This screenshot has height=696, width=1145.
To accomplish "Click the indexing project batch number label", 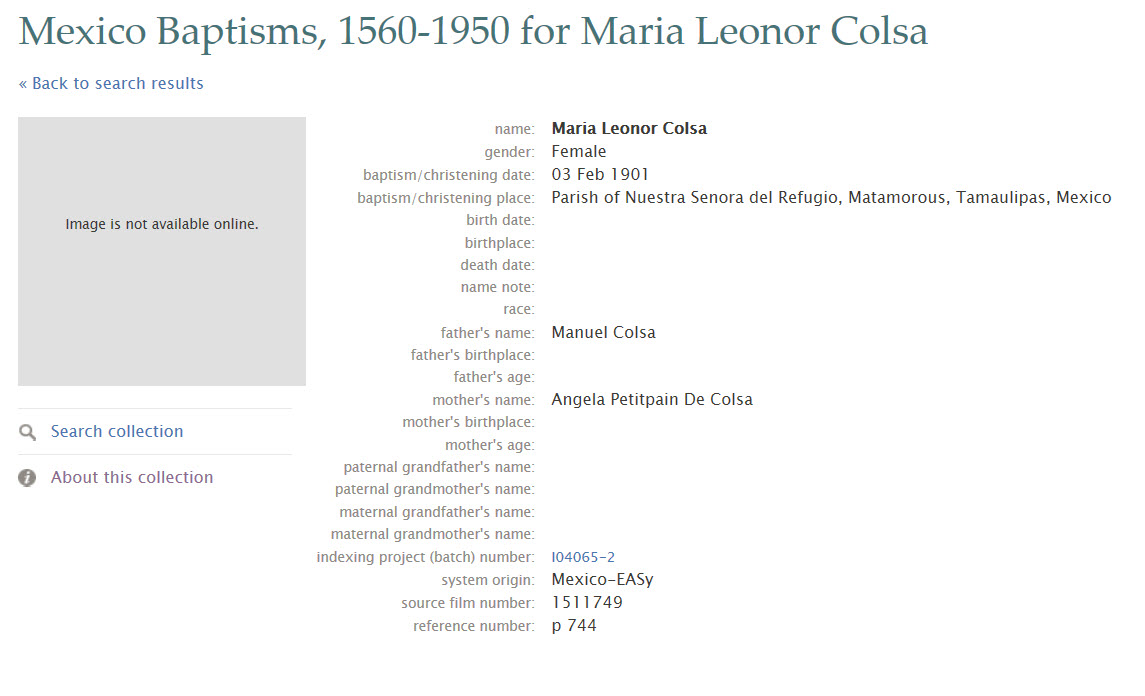I will [425, 557].
